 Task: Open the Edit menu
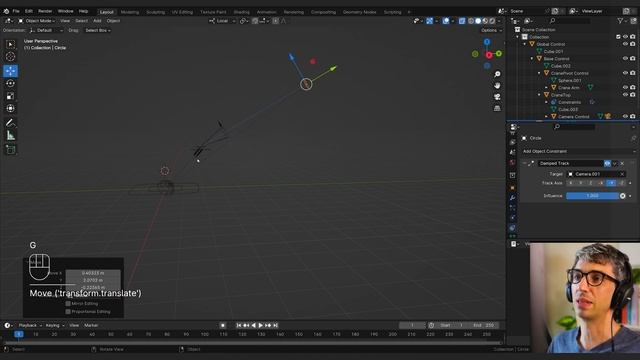tap(29, 11)
